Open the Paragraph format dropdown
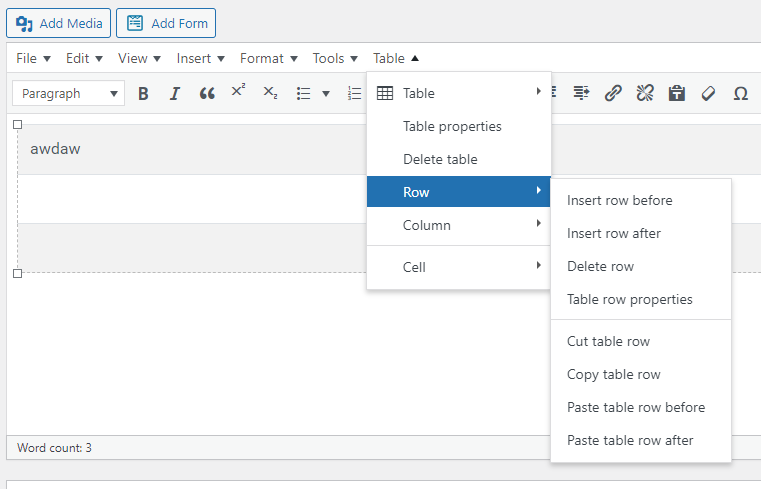The height and width of the screenshot is (489, 761). click(x=68, y=93)
